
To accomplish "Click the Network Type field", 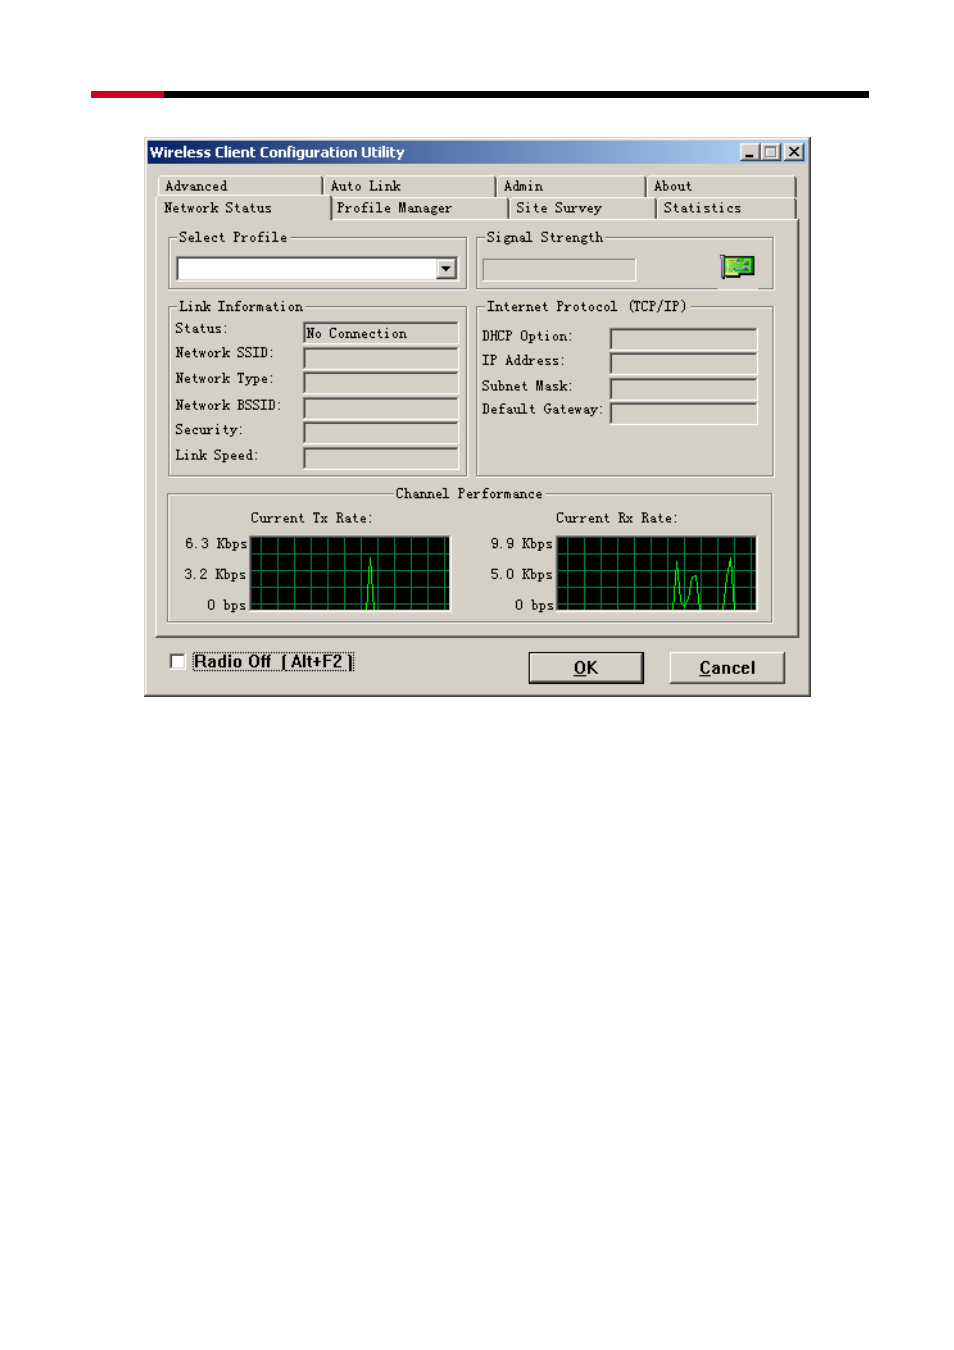I will [x=381, y=383].
